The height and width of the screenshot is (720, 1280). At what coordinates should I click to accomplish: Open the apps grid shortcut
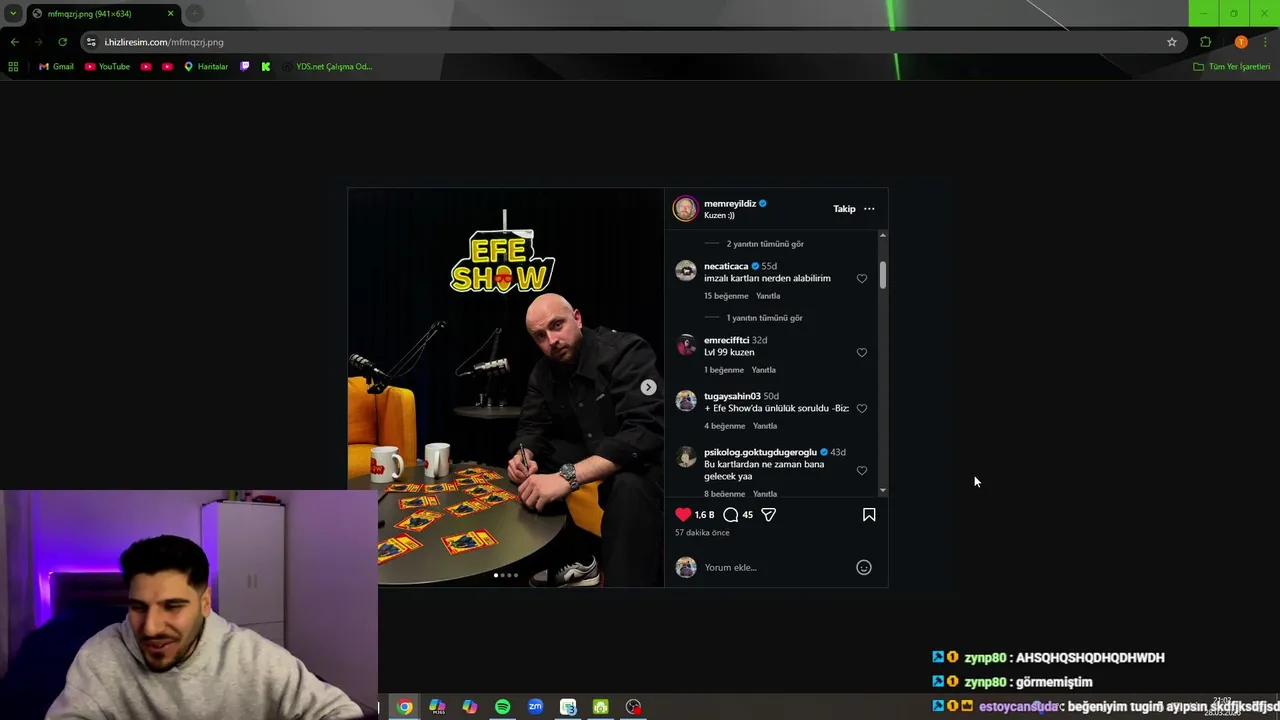[13, 66]
